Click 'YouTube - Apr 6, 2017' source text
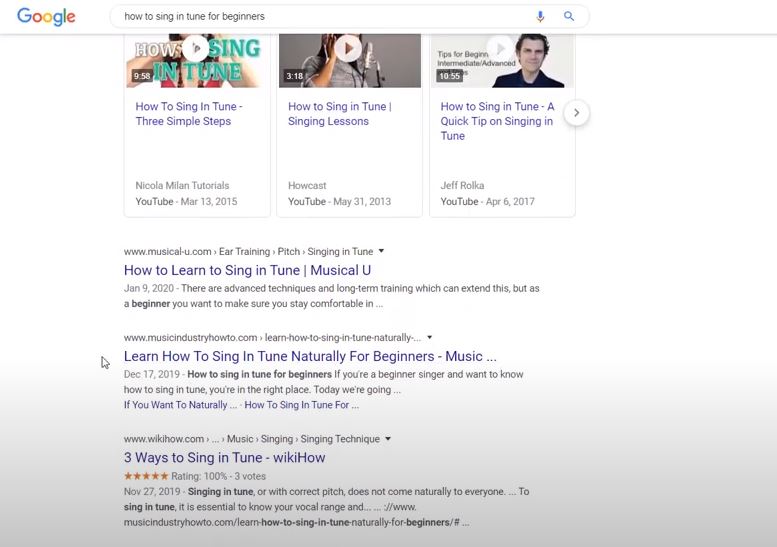The width and height of the screenshot is (777, 547). point(488,202)
